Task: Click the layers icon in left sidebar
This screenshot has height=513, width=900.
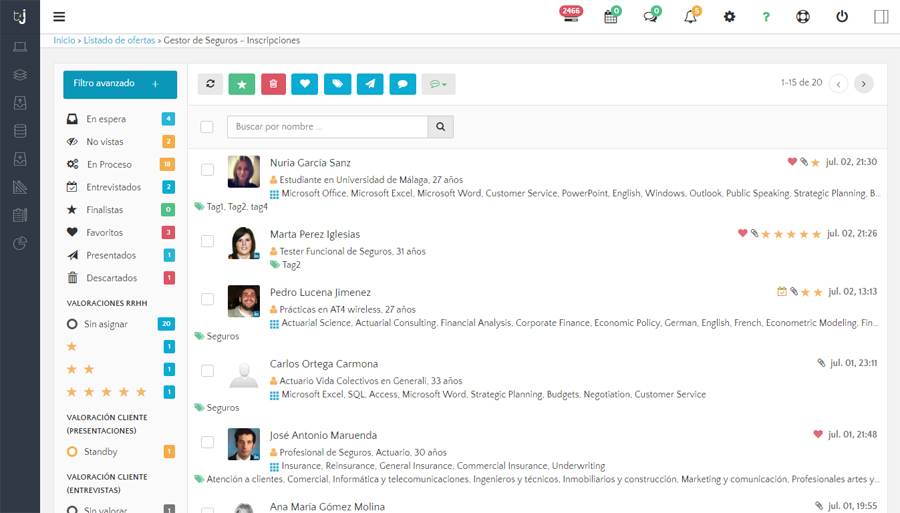Action: pyautogui.click(x=20, y=75)
